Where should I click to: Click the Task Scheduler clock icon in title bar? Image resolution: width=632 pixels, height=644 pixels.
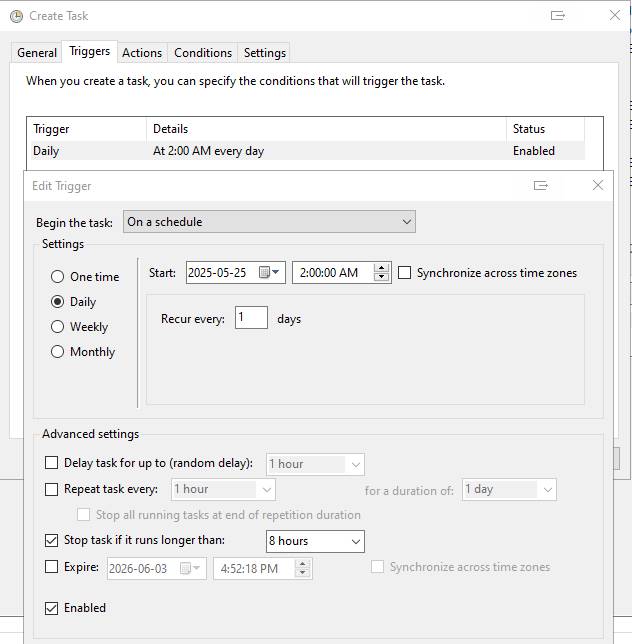tap(16, 16)
